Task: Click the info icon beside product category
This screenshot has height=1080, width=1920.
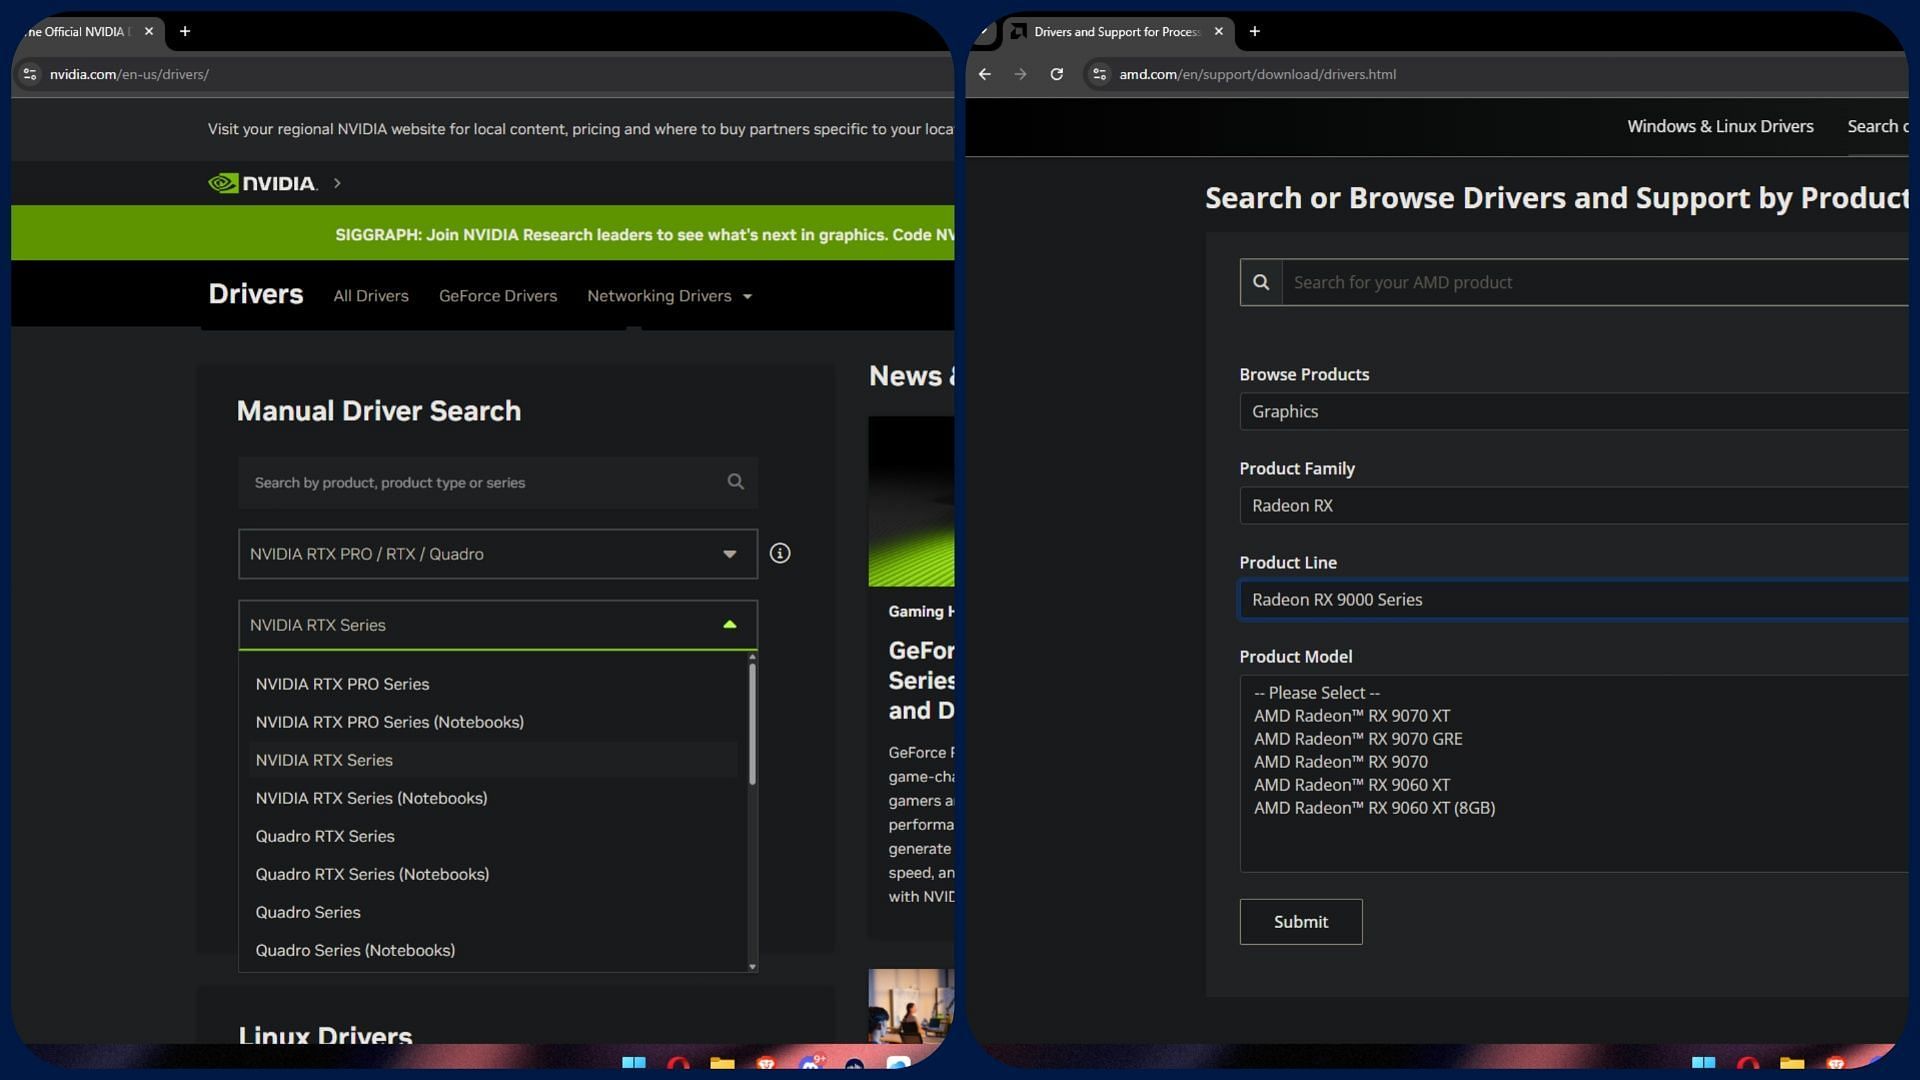Action: pyautogui.click(x=780, y=553)
